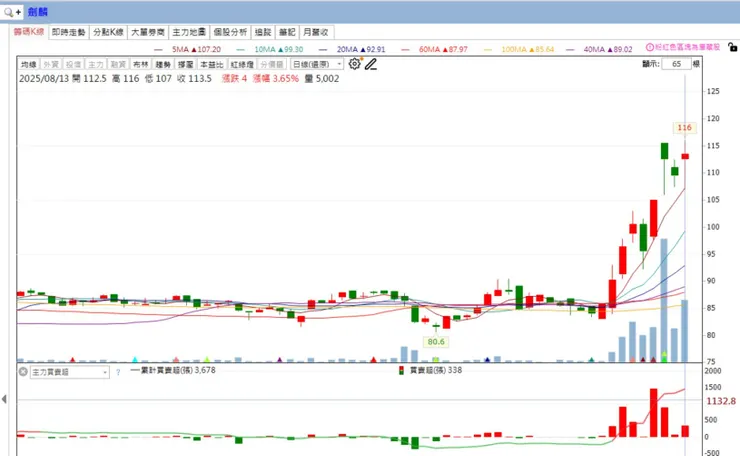Viewport: 740px width, 456px height.
Task: Click the unlocked padlock icon
Action: point(732,47)
